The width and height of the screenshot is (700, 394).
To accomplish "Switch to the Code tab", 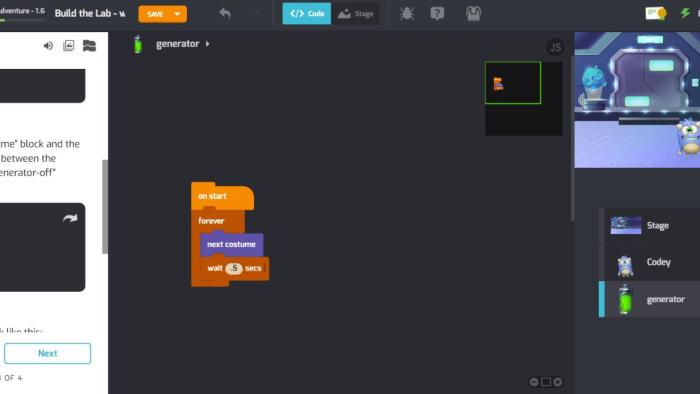I will [x=307, y=14].
